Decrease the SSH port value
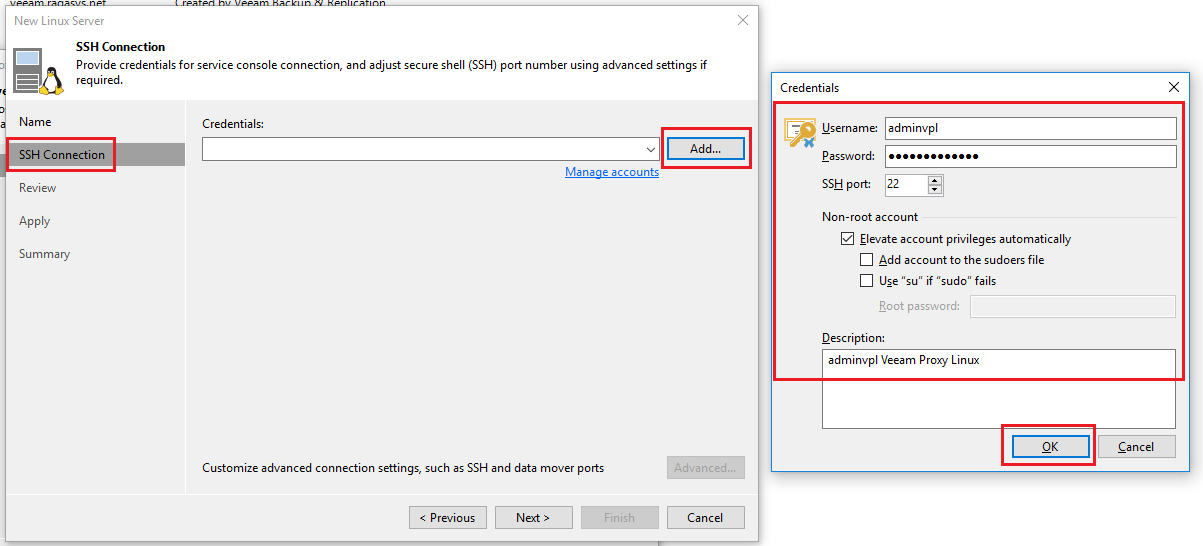1203x546 pixels. (935, 189)
